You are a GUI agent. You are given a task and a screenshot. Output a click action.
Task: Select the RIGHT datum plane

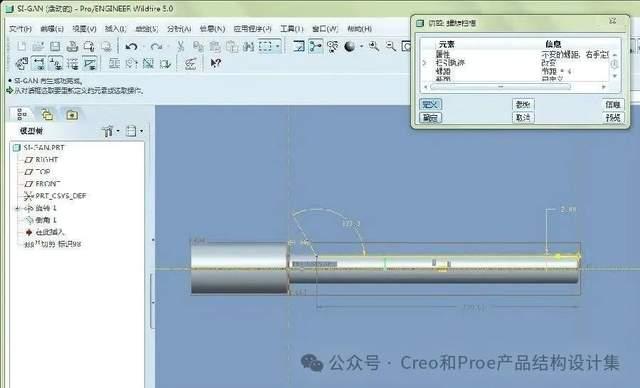click(x=42, y=160)
